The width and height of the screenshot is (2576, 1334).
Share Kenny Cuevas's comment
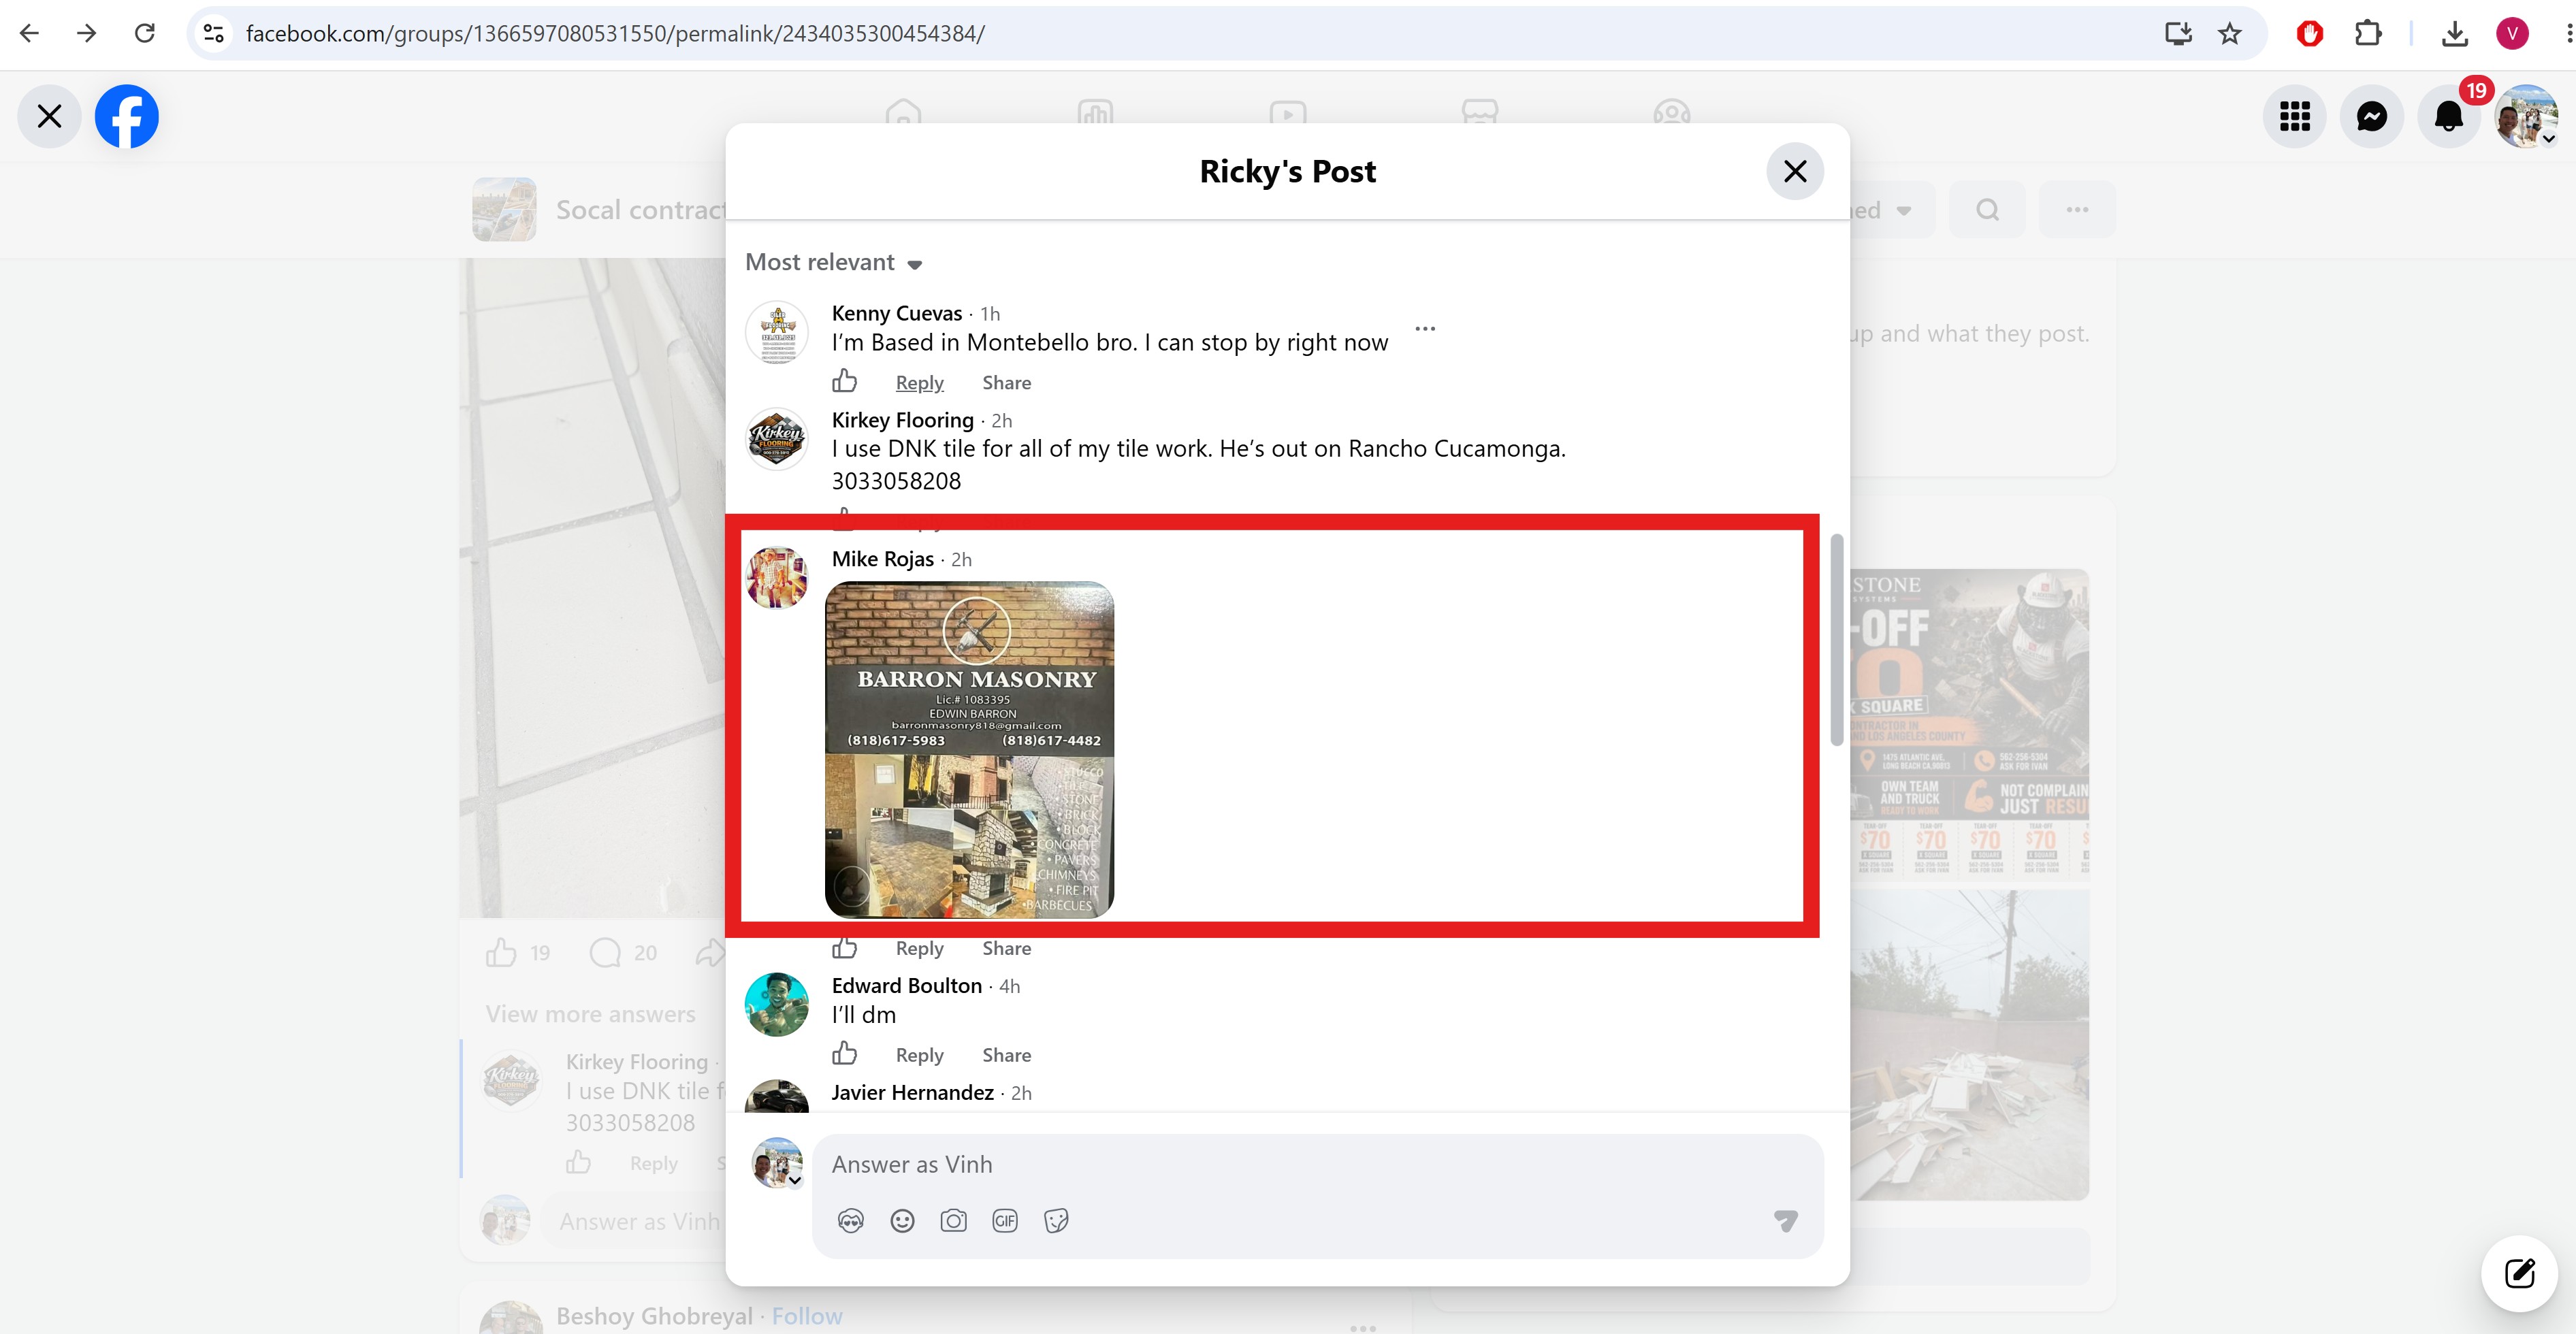click(1006, 382)
